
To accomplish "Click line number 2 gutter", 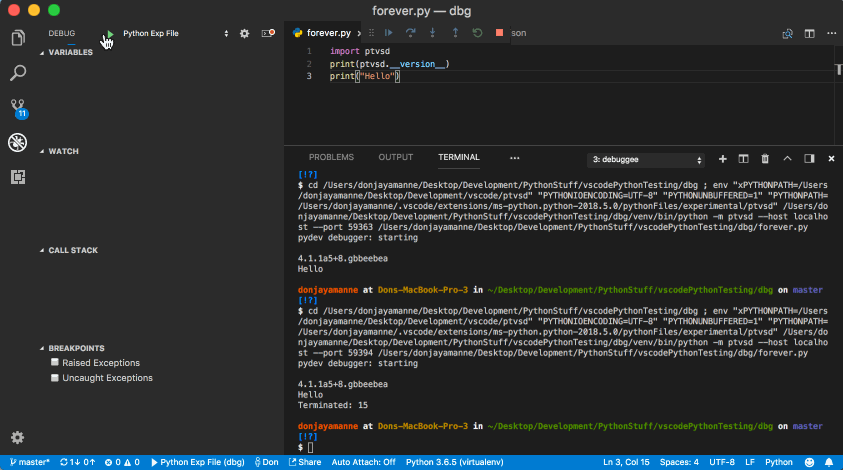I will pyautogui.click(x=309, y=64).
